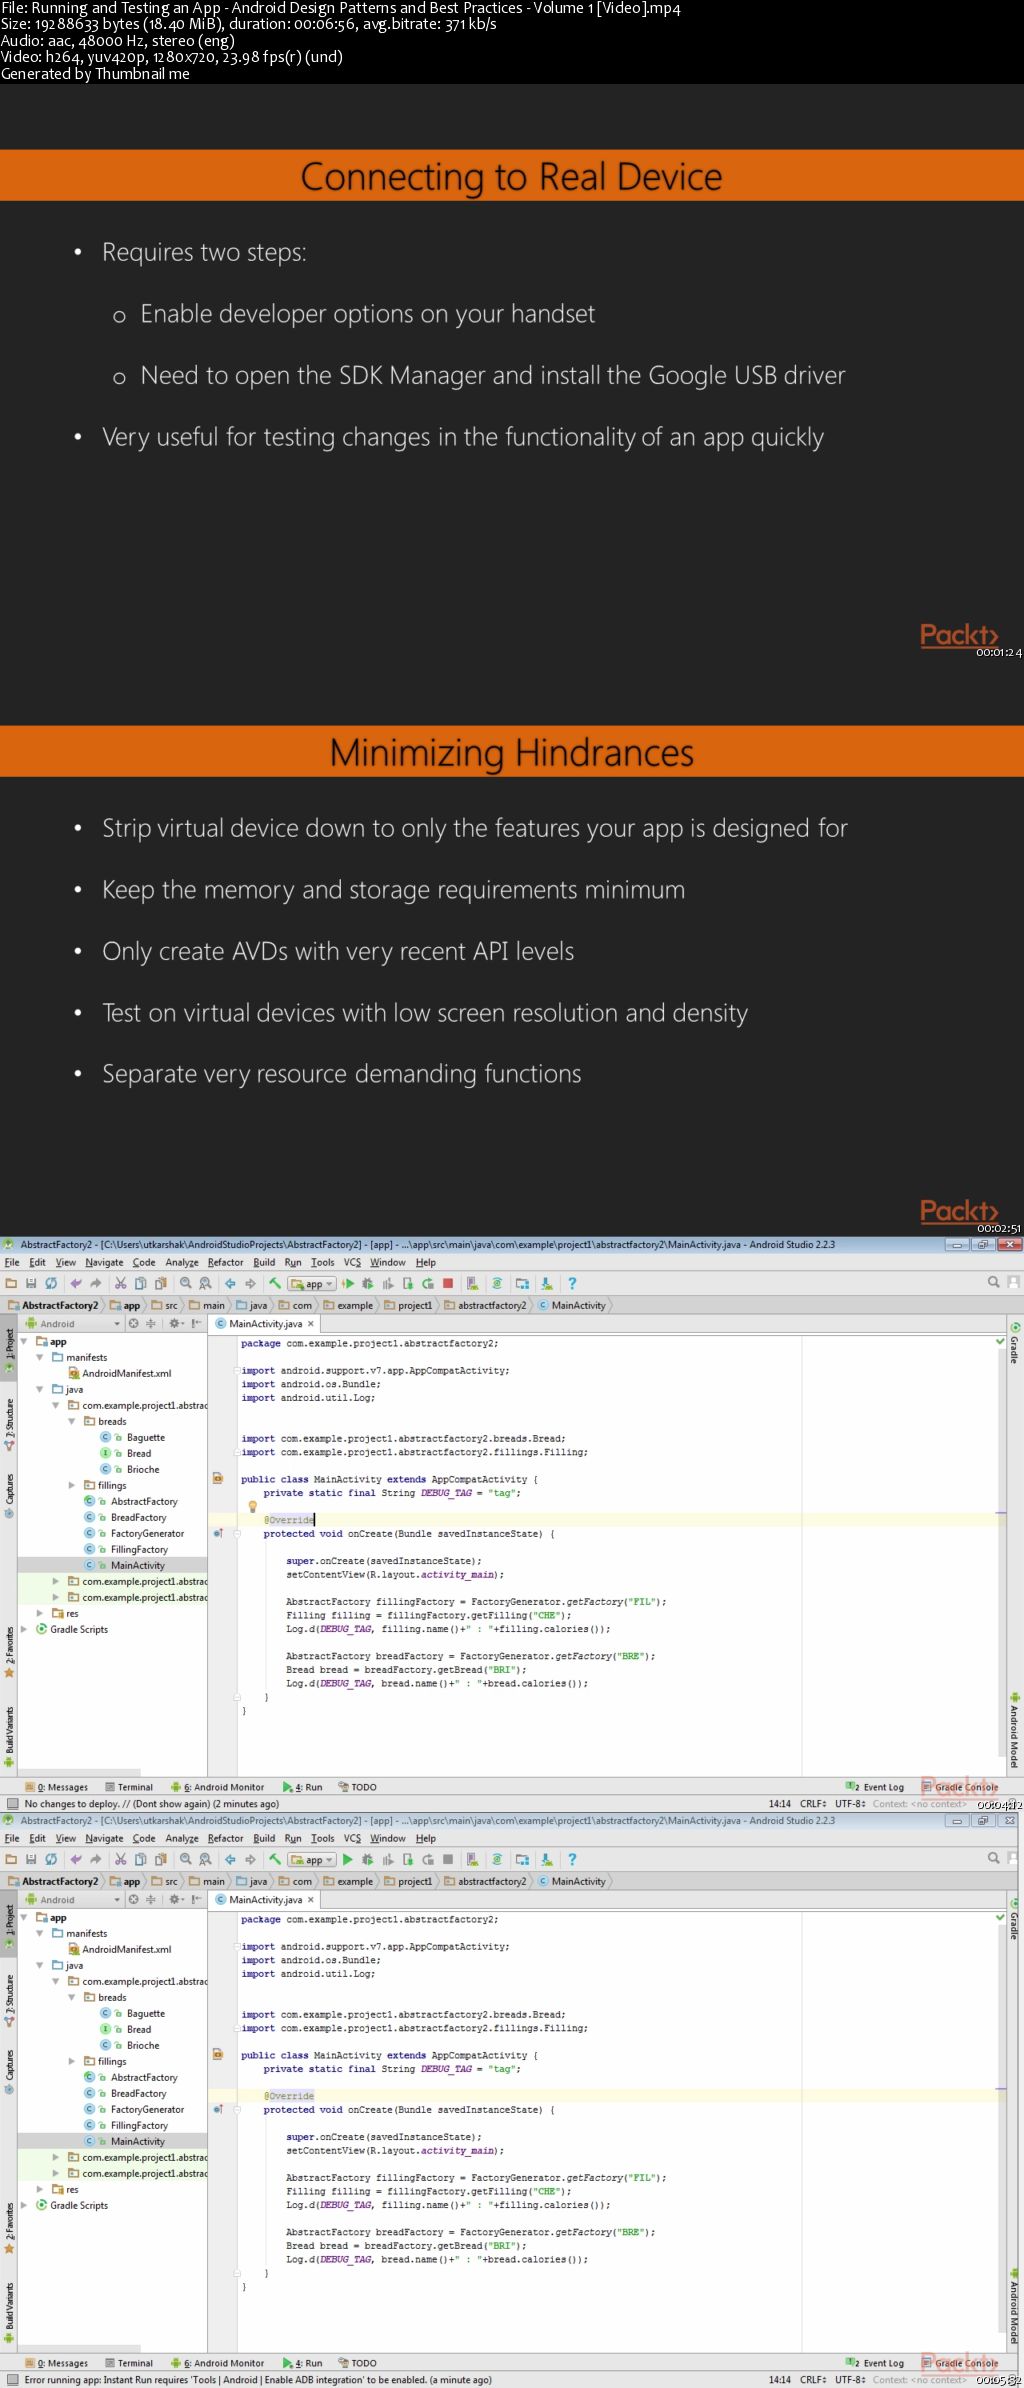1024x2388 pixels.
Task: Open the Refactor menu in the 00:04:22 frame
Action: 225,1262
